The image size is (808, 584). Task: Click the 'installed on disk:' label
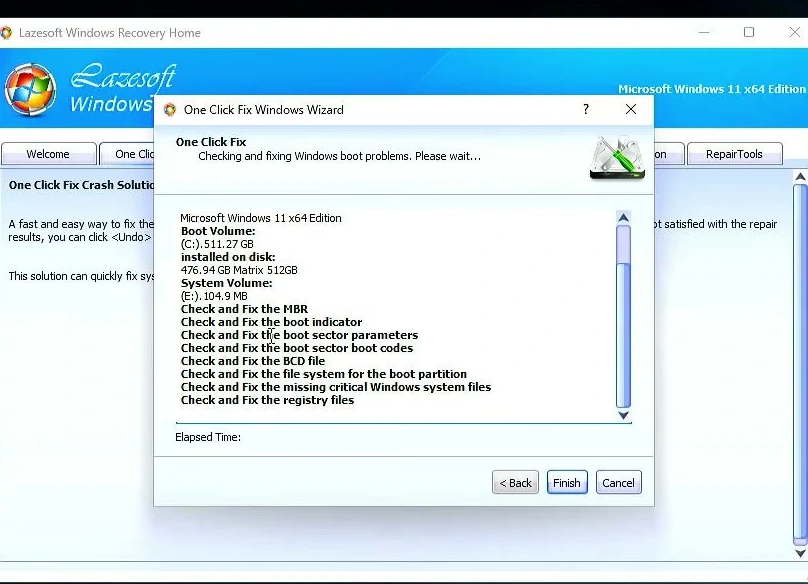tap(228, 257)
